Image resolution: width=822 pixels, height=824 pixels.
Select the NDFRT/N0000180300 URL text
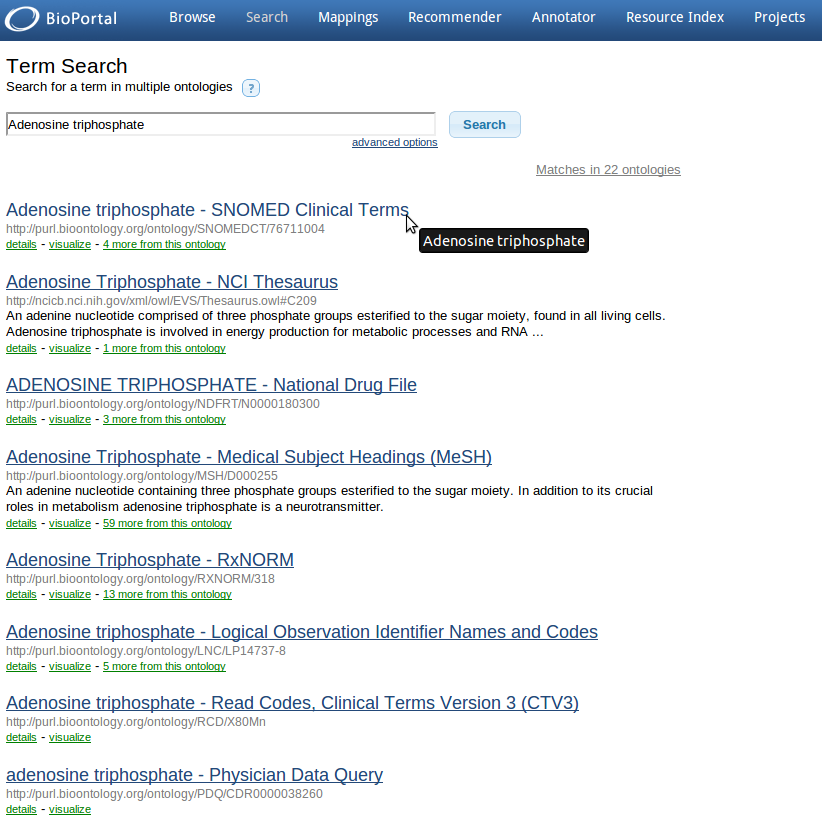coord(162,404)
